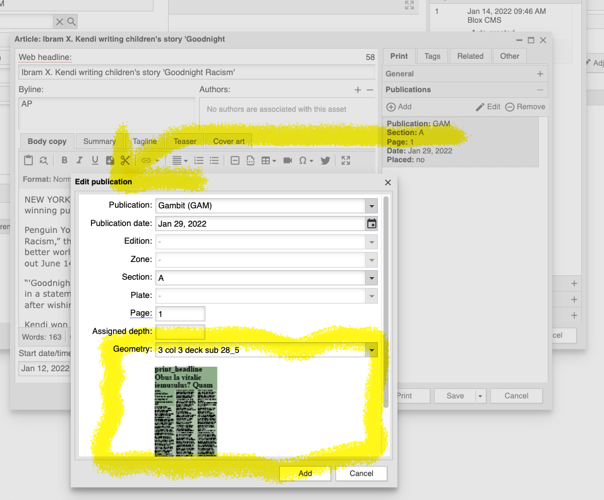
Task: Toggle italic formatting in body copy toolbar
Action: coord(79,160)
